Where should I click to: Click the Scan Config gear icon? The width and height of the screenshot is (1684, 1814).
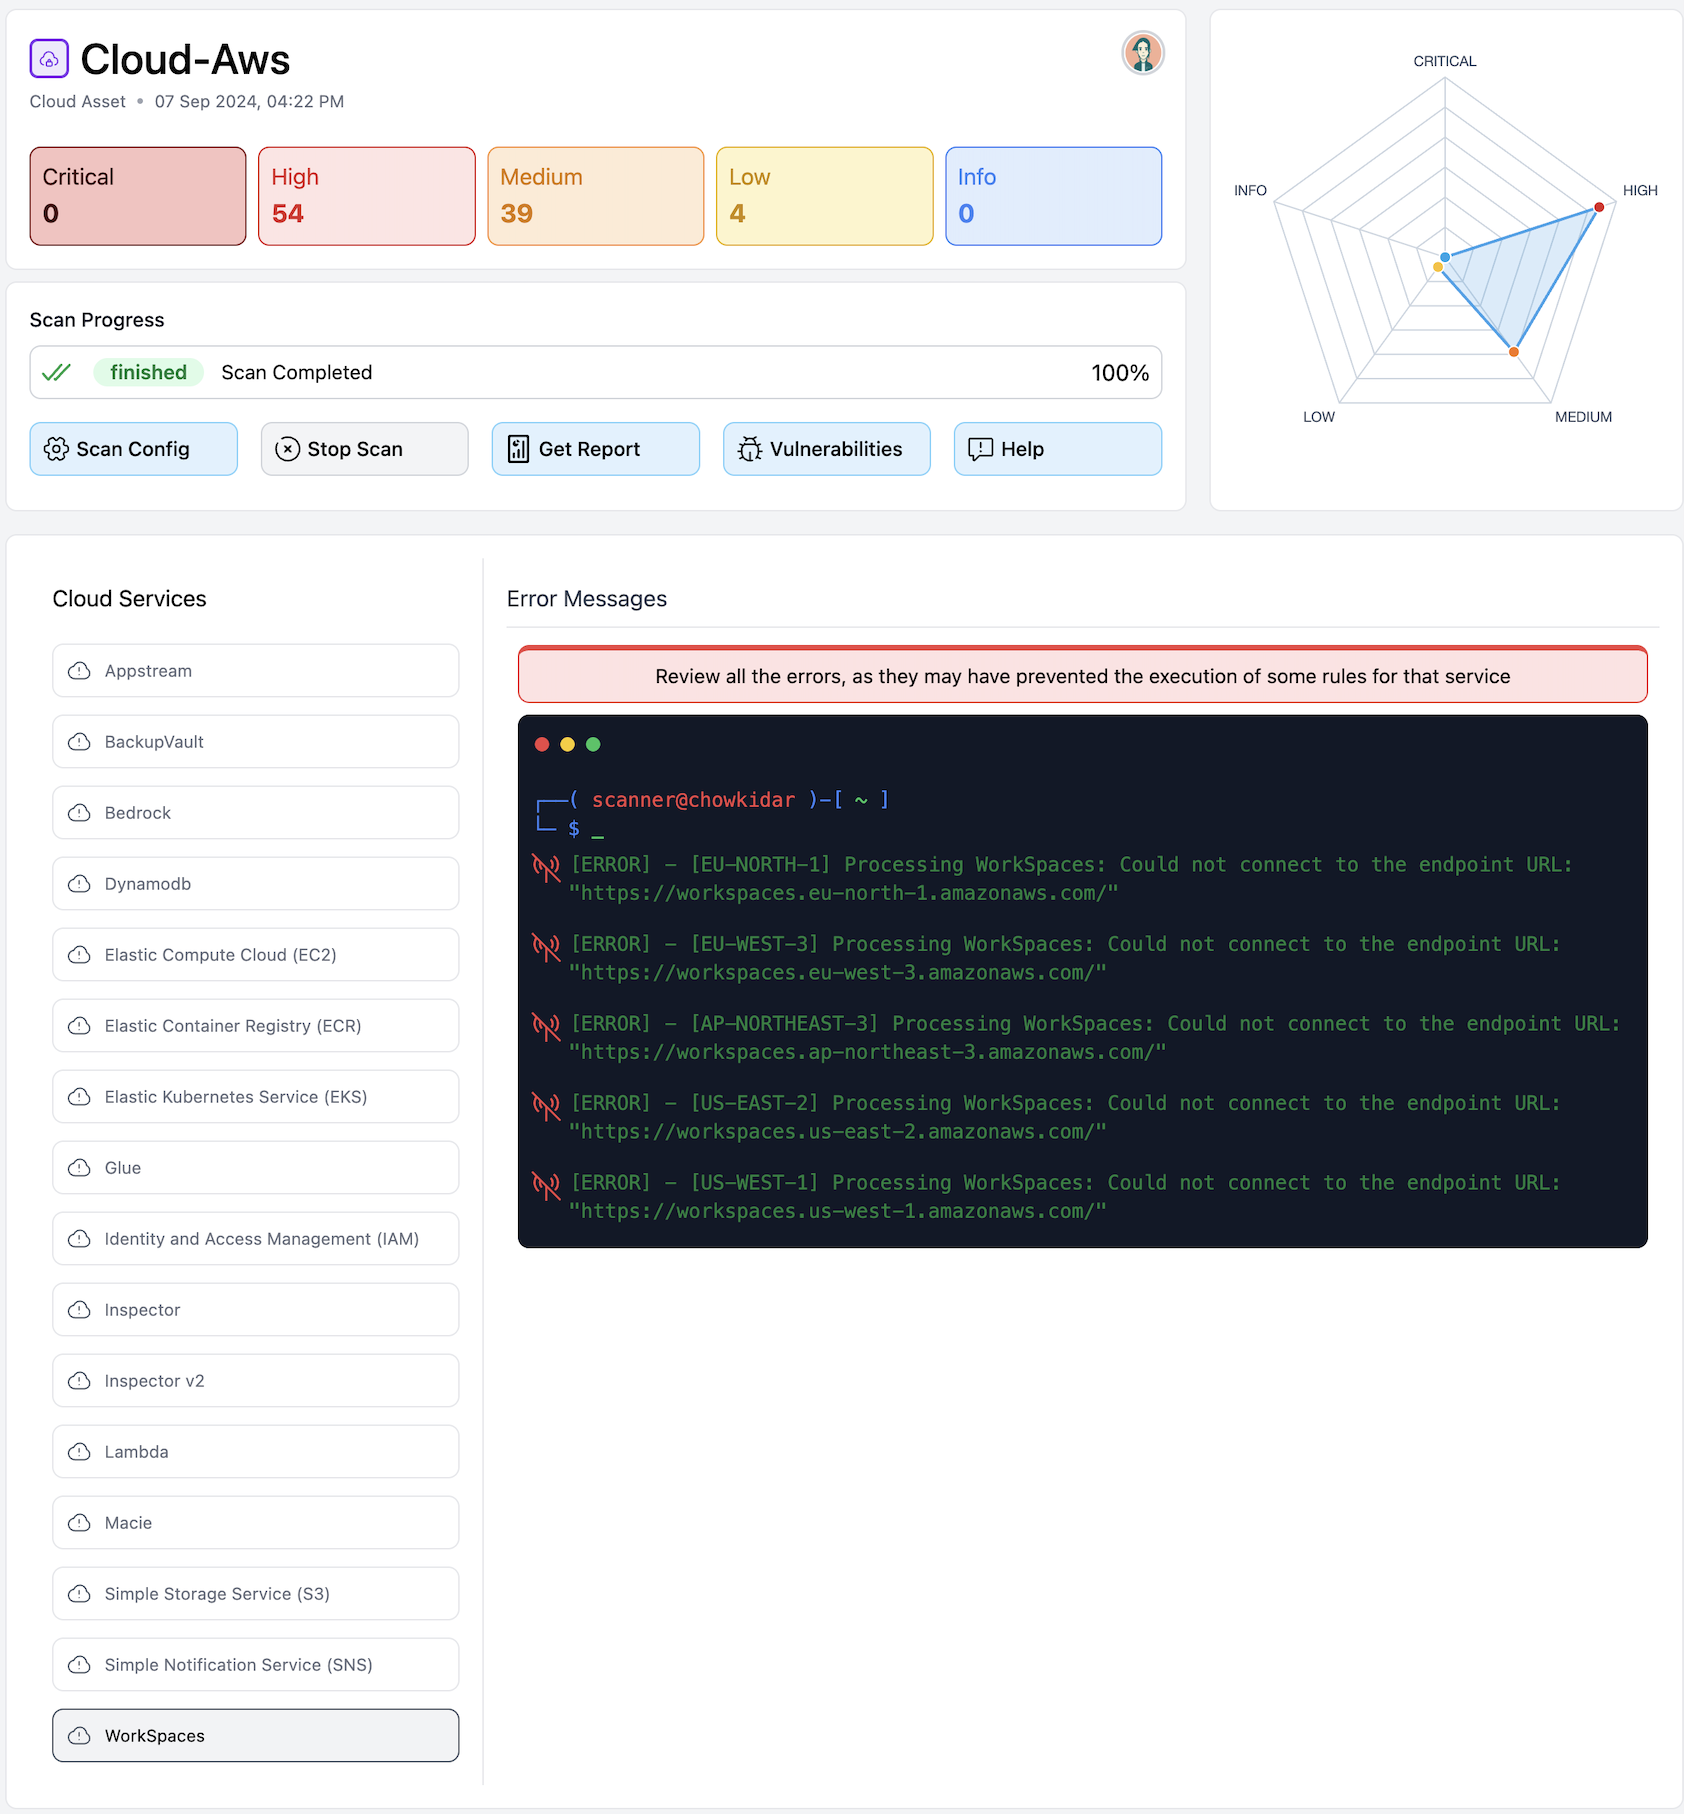point(57,449)
